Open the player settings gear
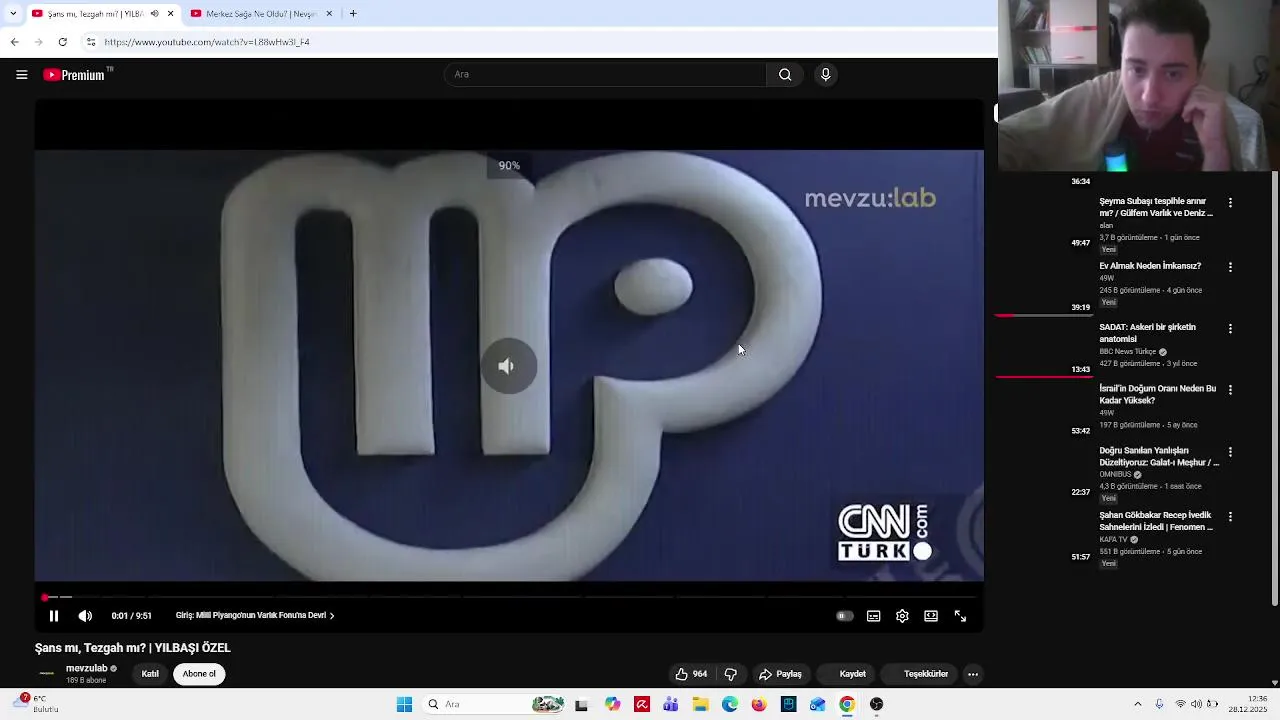1280x720 pixels. click(x=902, y=616)
